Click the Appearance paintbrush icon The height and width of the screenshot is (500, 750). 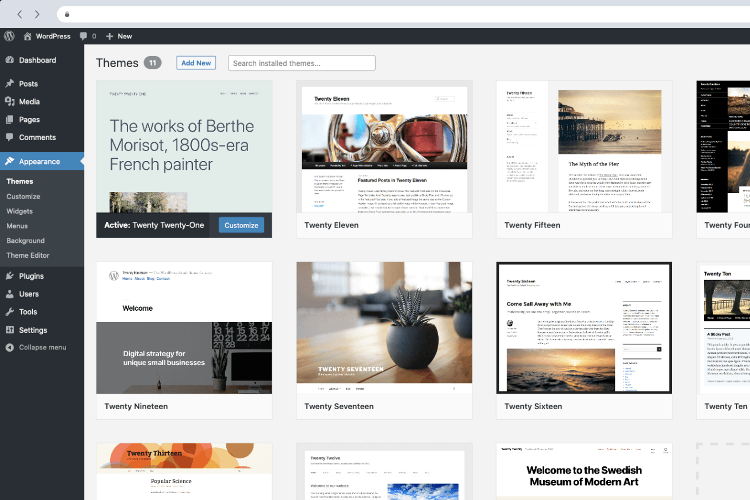10,161
